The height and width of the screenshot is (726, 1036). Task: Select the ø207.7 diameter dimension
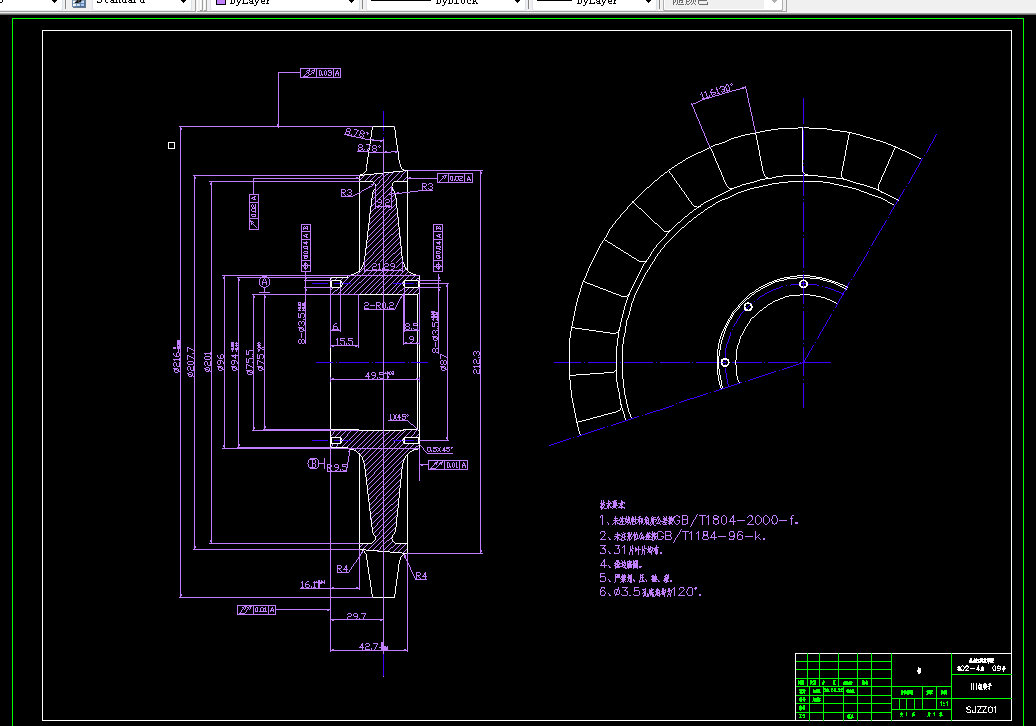click(191, 361)
